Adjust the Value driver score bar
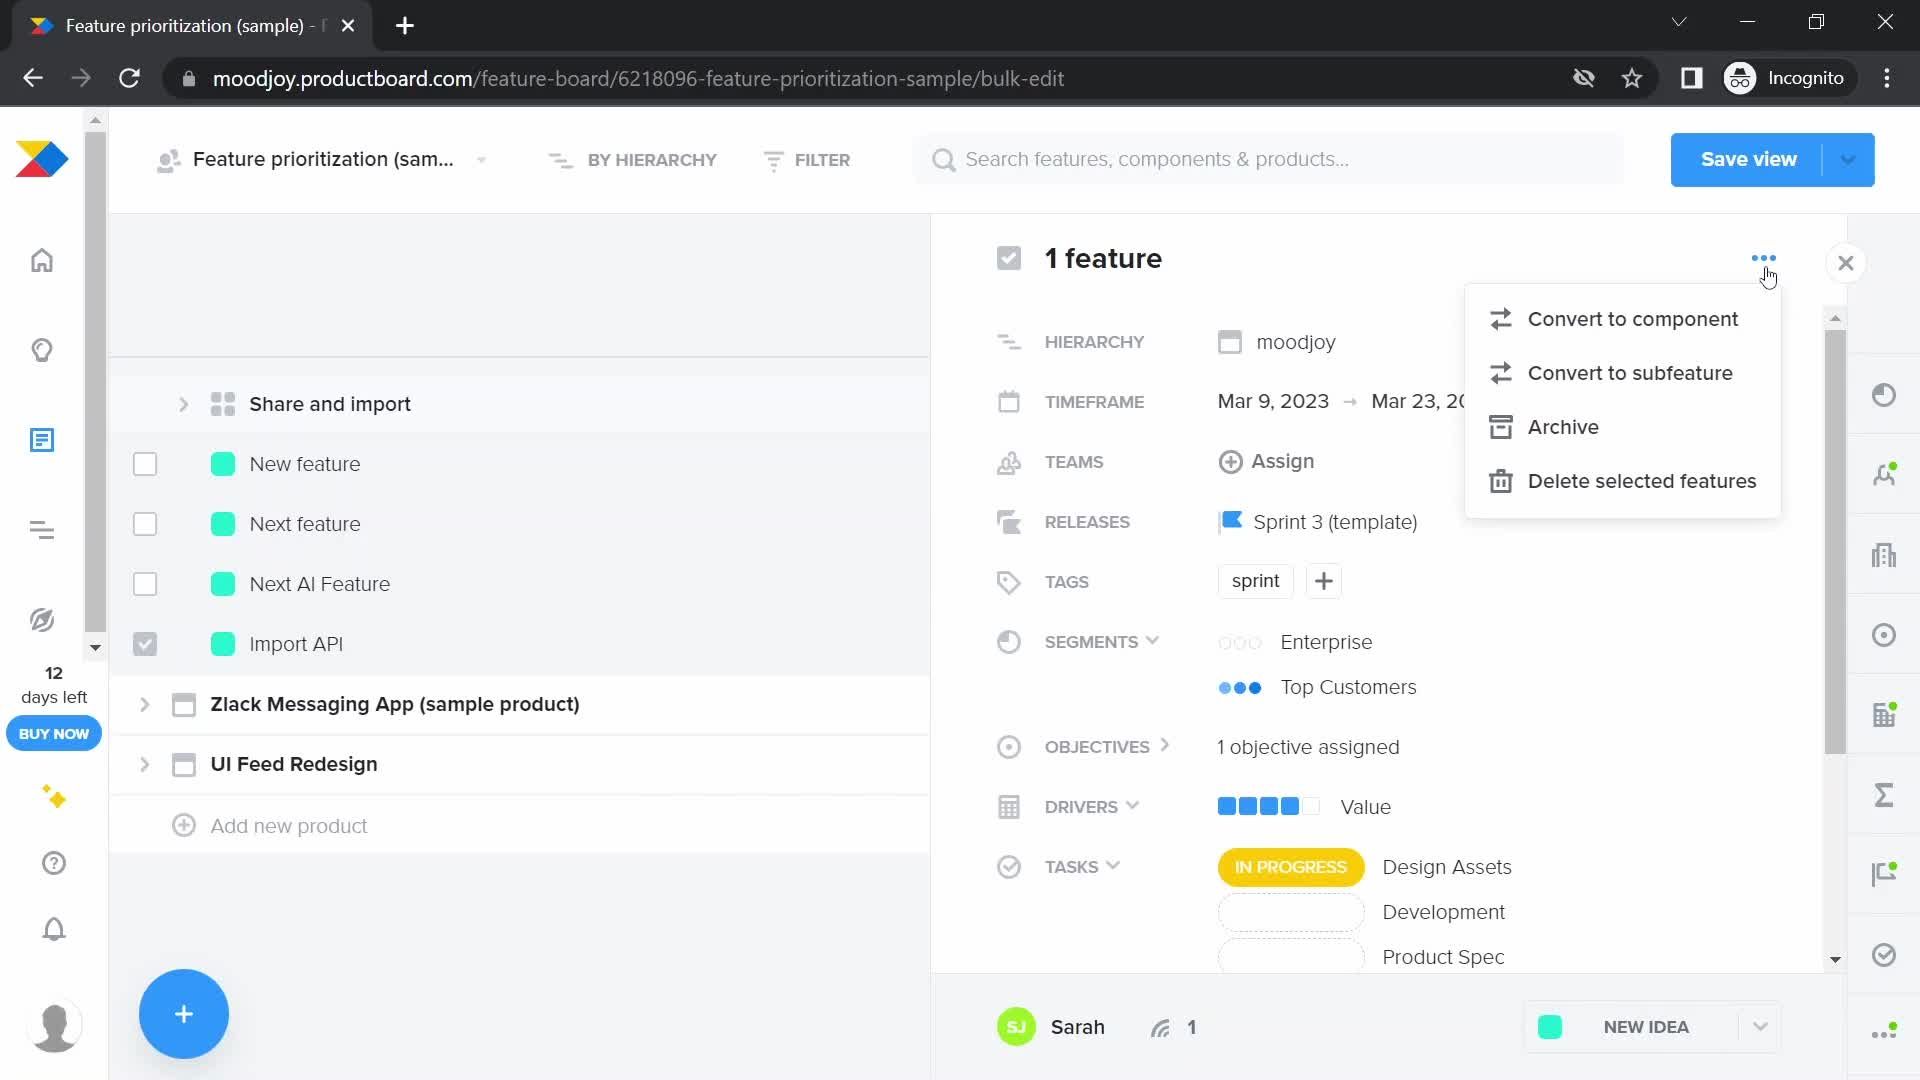 pyautogui.click(x=1268, y=806)
